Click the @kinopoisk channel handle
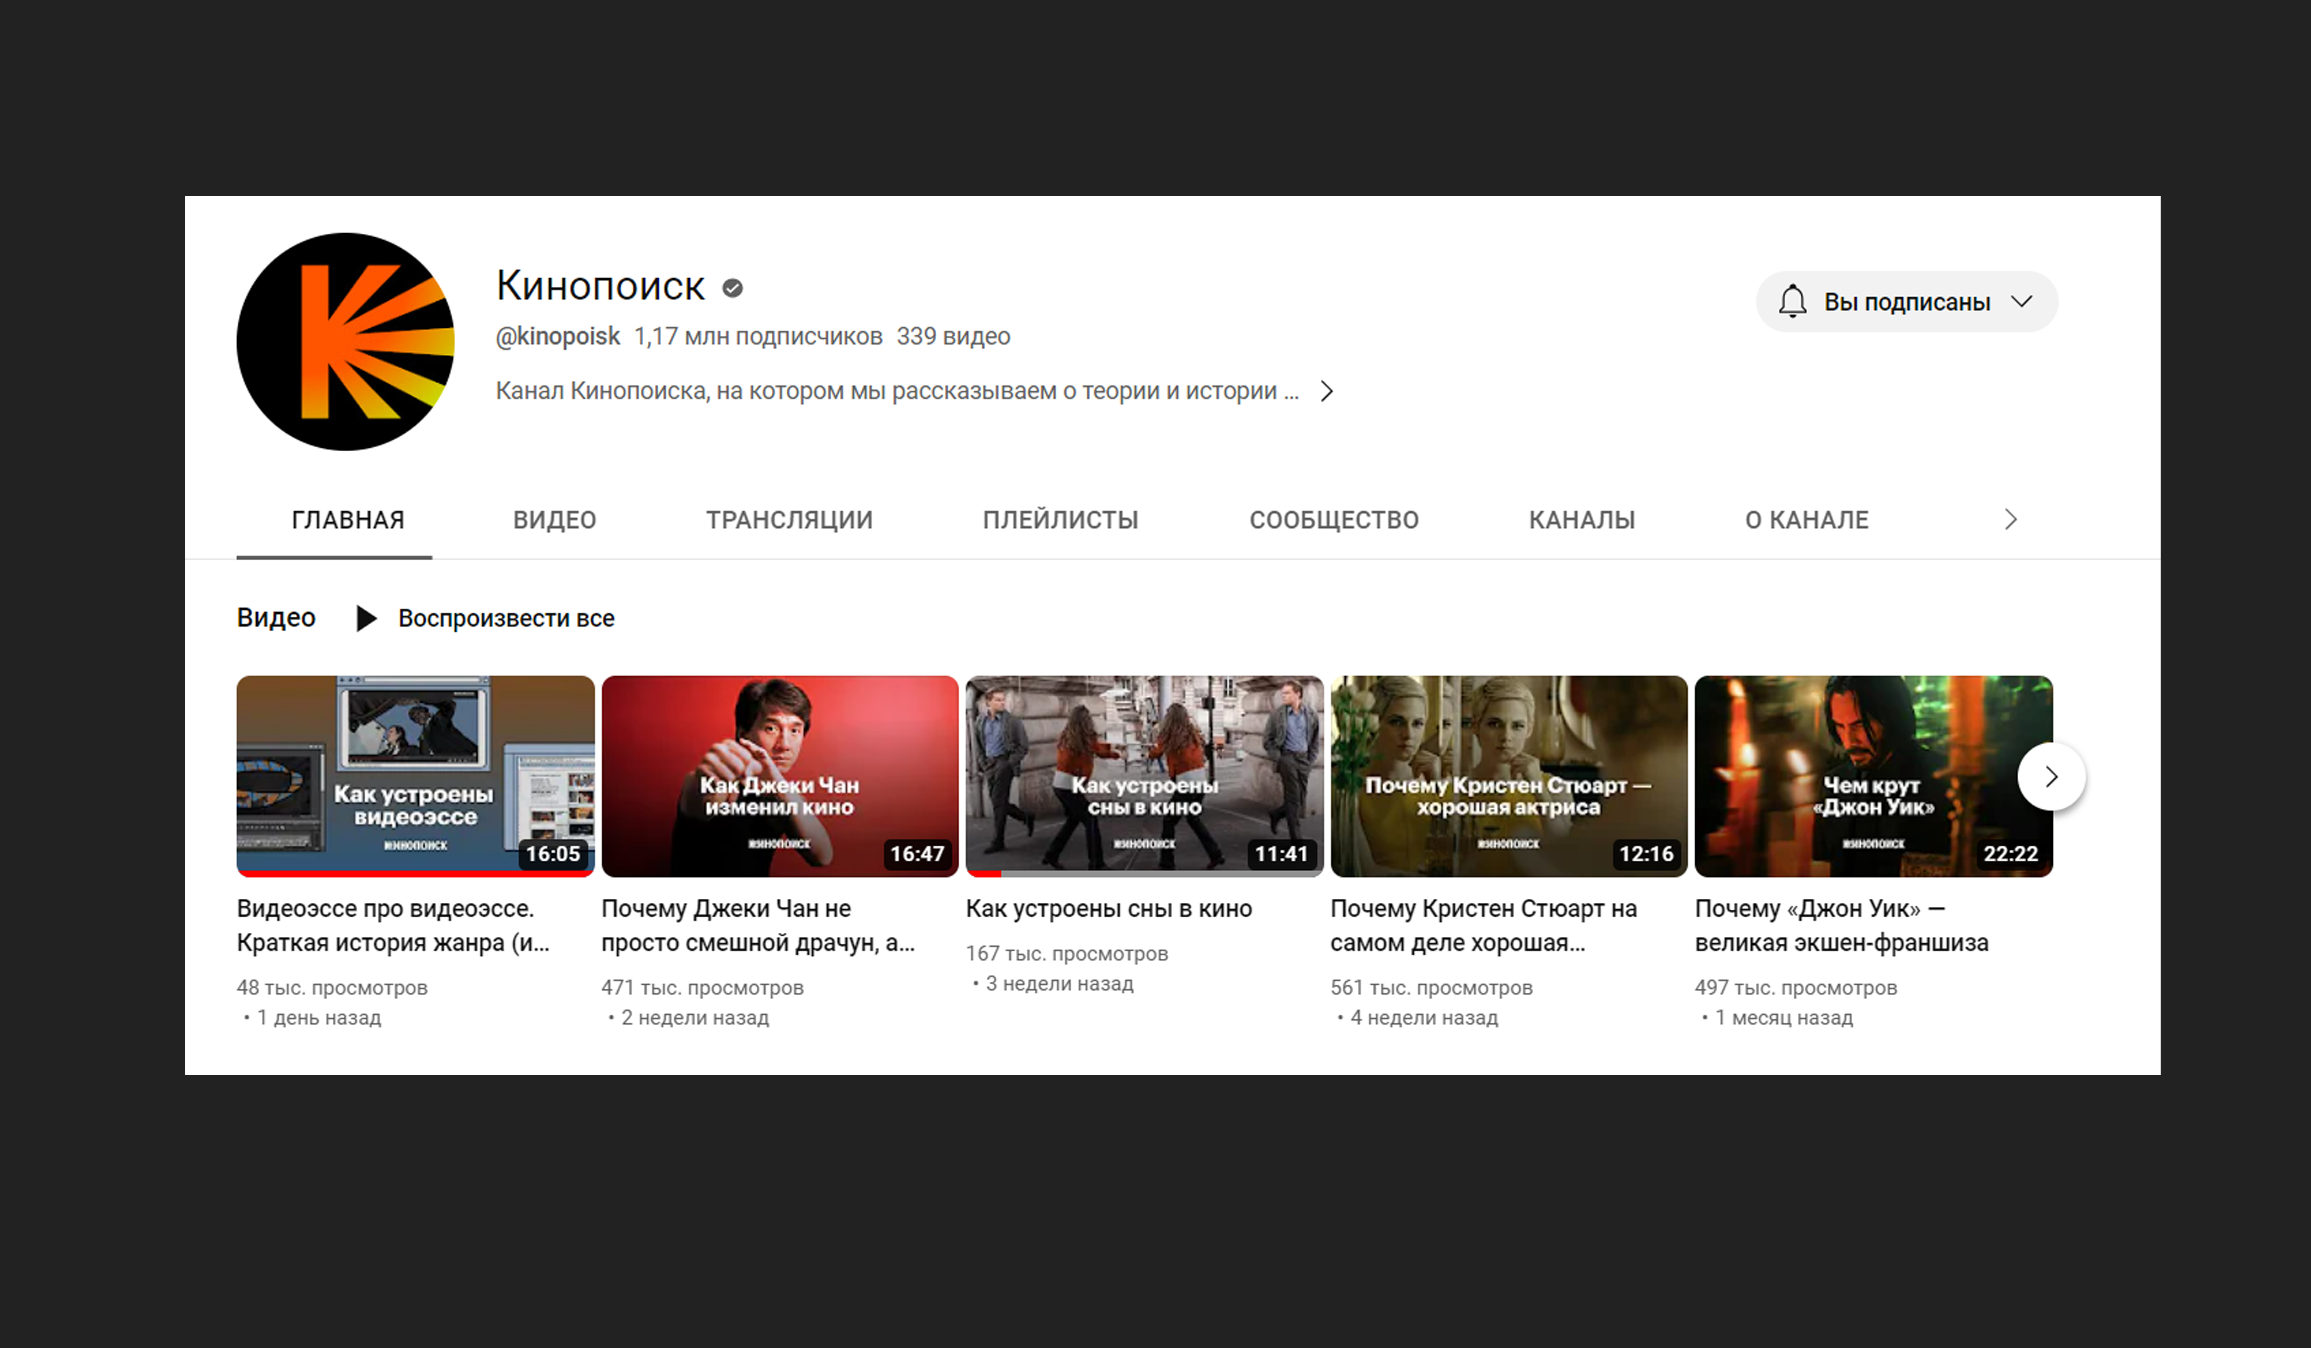The image size is (2311, 1348). [557, 336]
